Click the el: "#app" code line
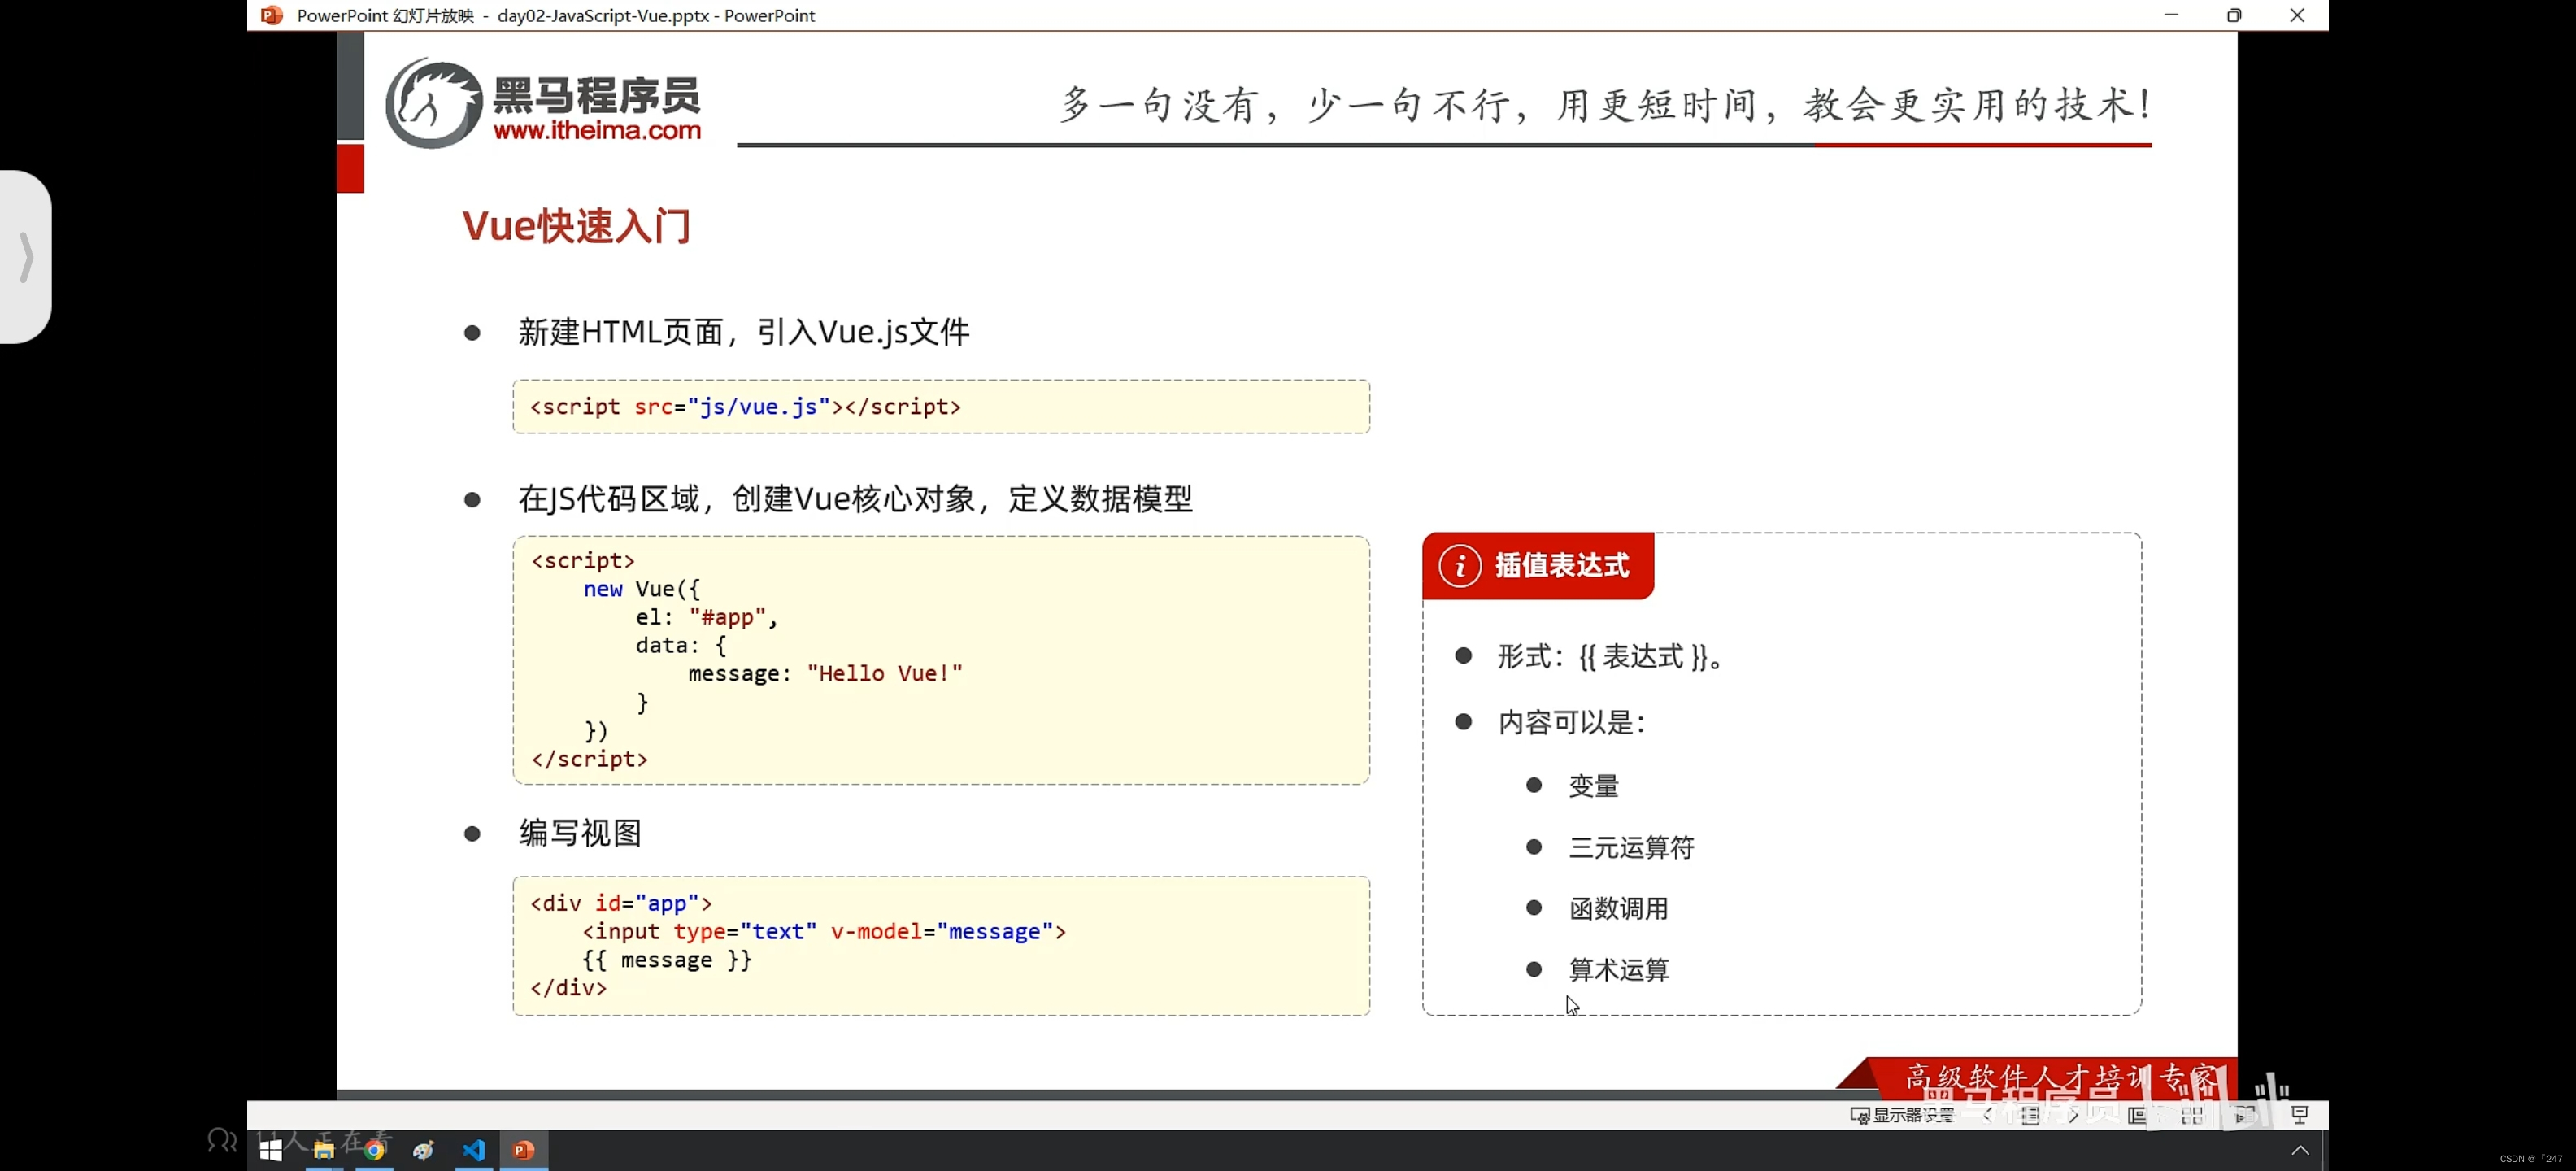The height and width of the screenshot is (1171, 2576). (706, 617)
